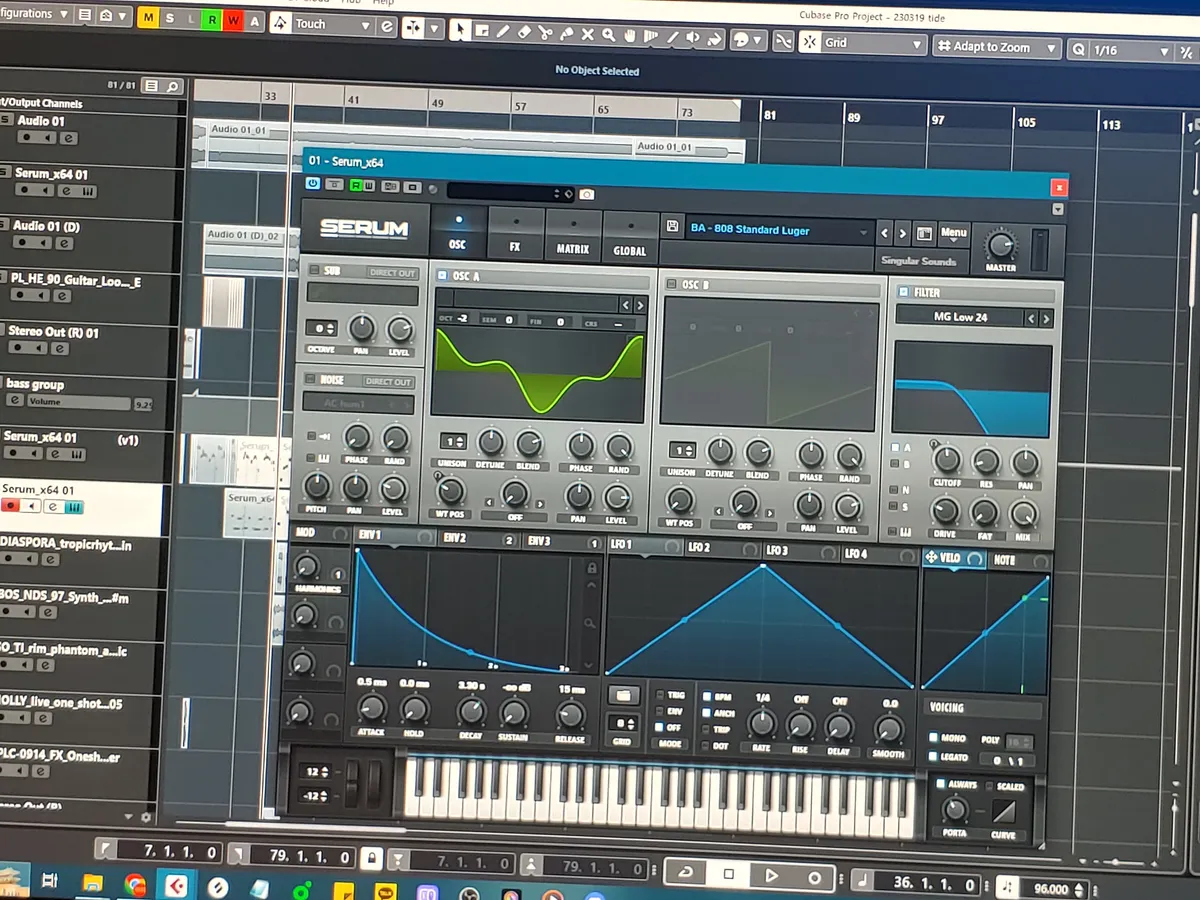Go to the previous Serum preset

click(884, 233)
